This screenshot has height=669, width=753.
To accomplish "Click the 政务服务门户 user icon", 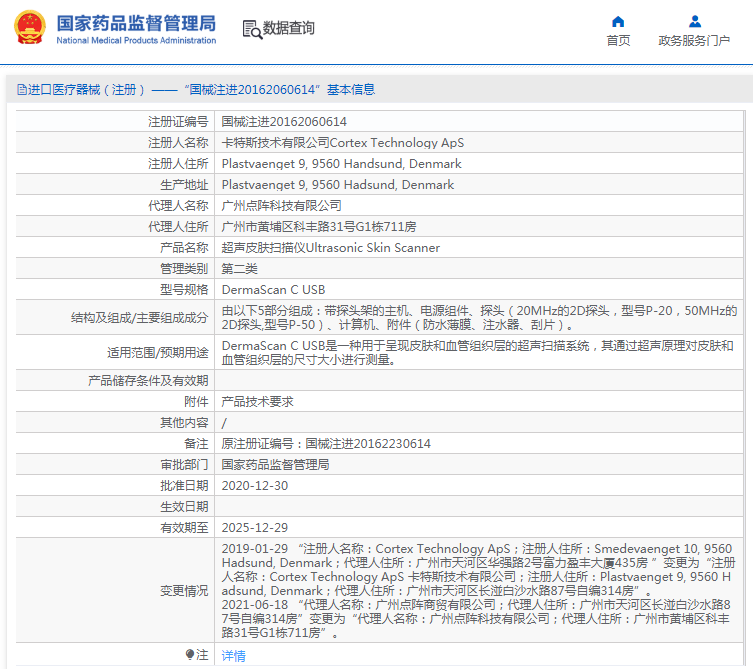I will (694, 22).
